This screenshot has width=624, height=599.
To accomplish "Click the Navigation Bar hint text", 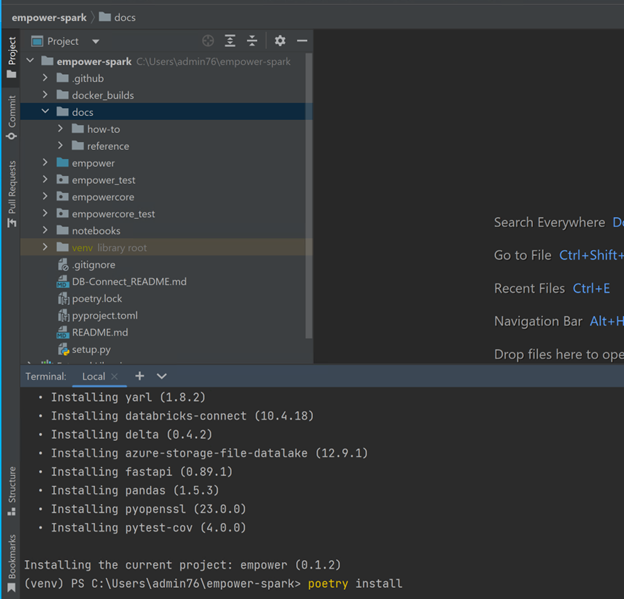I will [x=538, y=321].
